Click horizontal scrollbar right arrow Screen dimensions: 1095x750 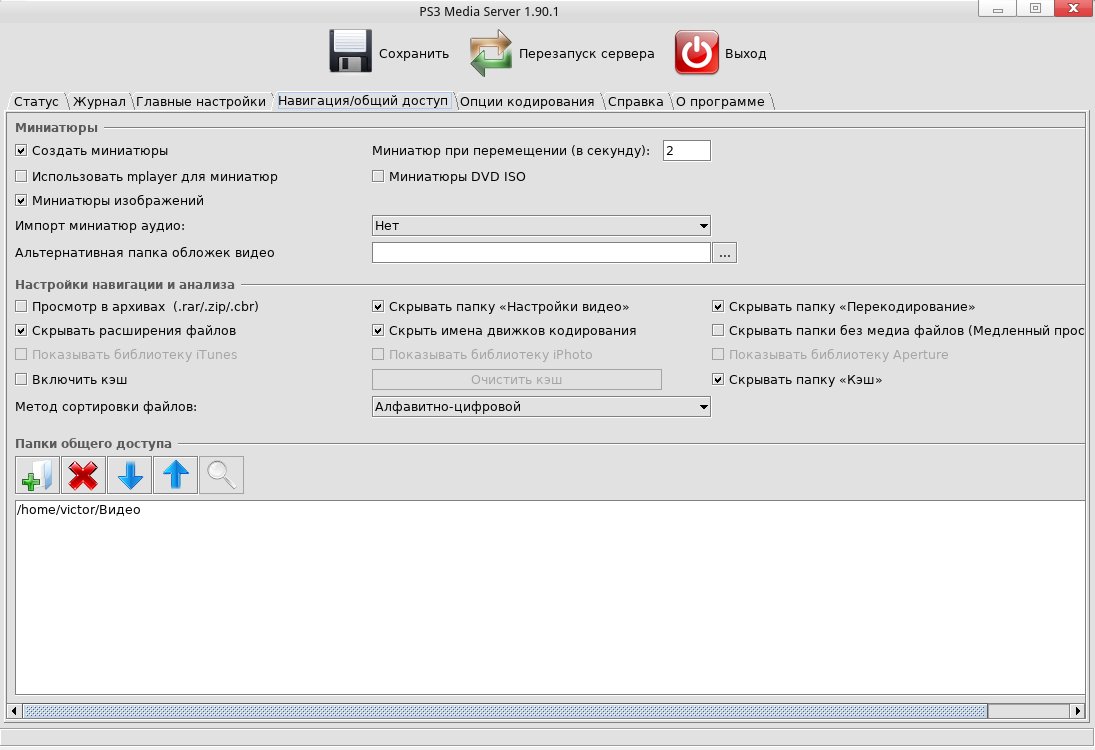tap(1078, 711)
